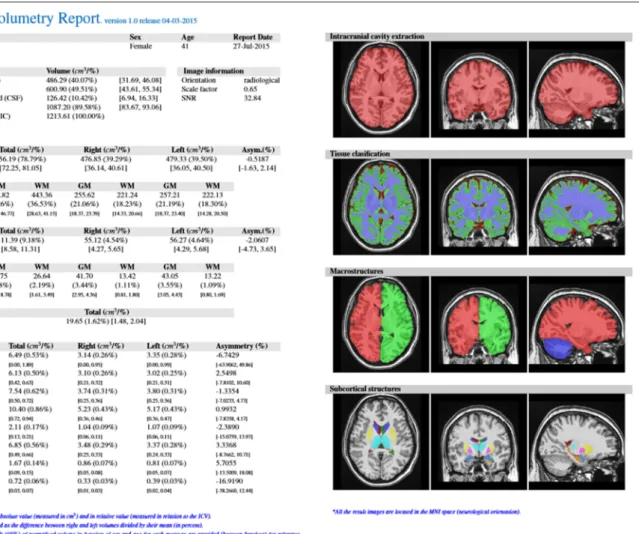Click the 'Subcortical structures' section header
This screenshot has width=639, height=534.
pos(365,388)
